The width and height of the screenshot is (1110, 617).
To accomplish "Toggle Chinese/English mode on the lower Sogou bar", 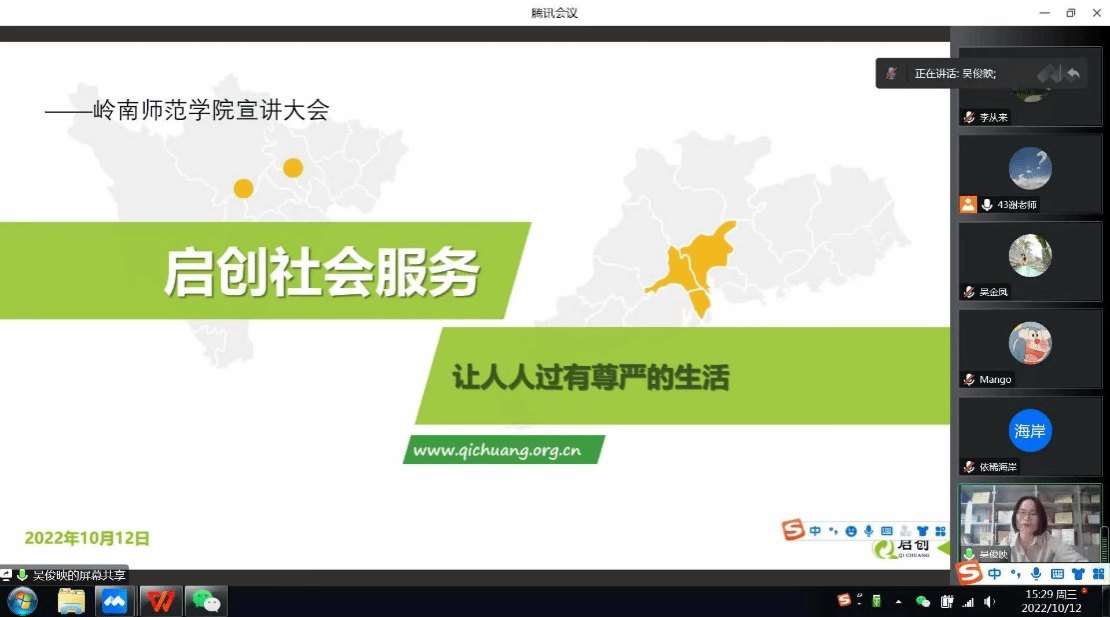I will point(994,574).
